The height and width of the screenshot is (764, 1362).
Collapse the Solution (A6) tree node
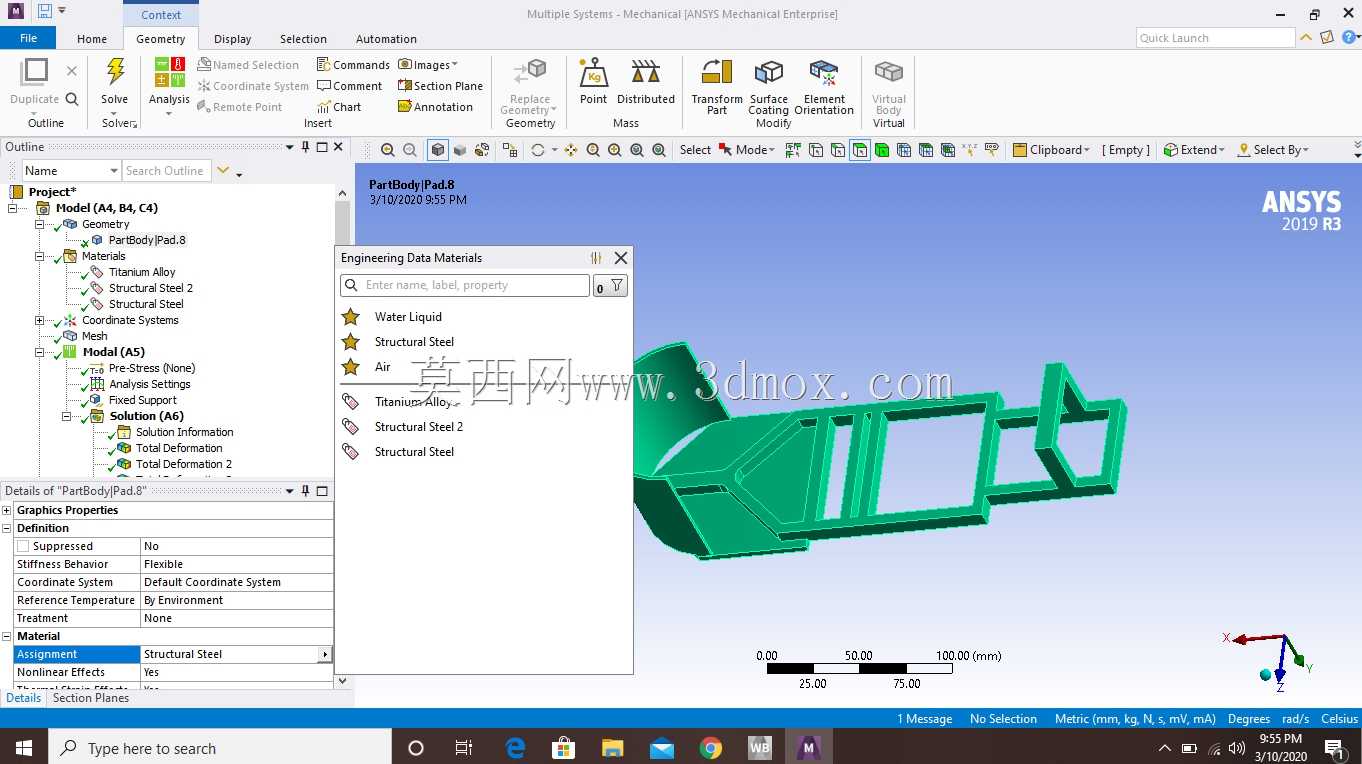(x=67, y=416)
